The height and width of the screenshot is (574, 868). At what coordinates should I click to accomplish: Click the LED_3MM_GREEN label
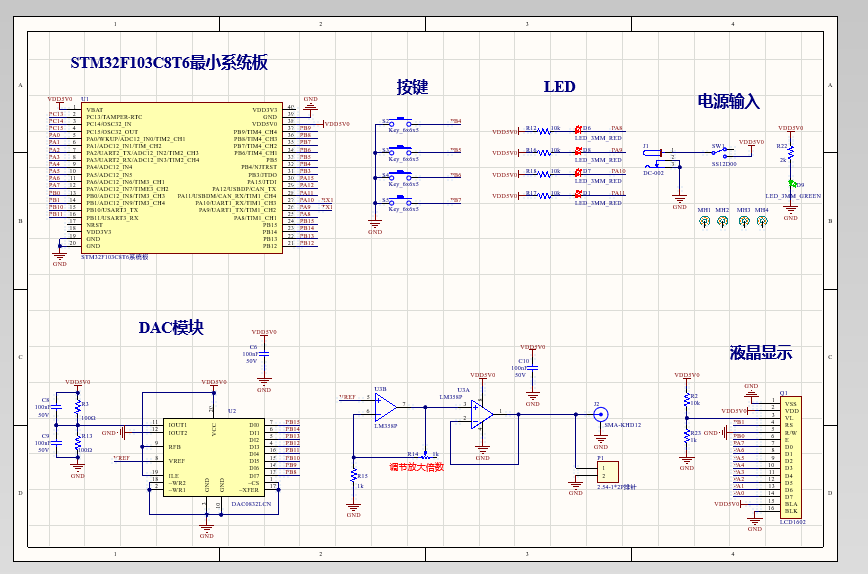(793, 196)
